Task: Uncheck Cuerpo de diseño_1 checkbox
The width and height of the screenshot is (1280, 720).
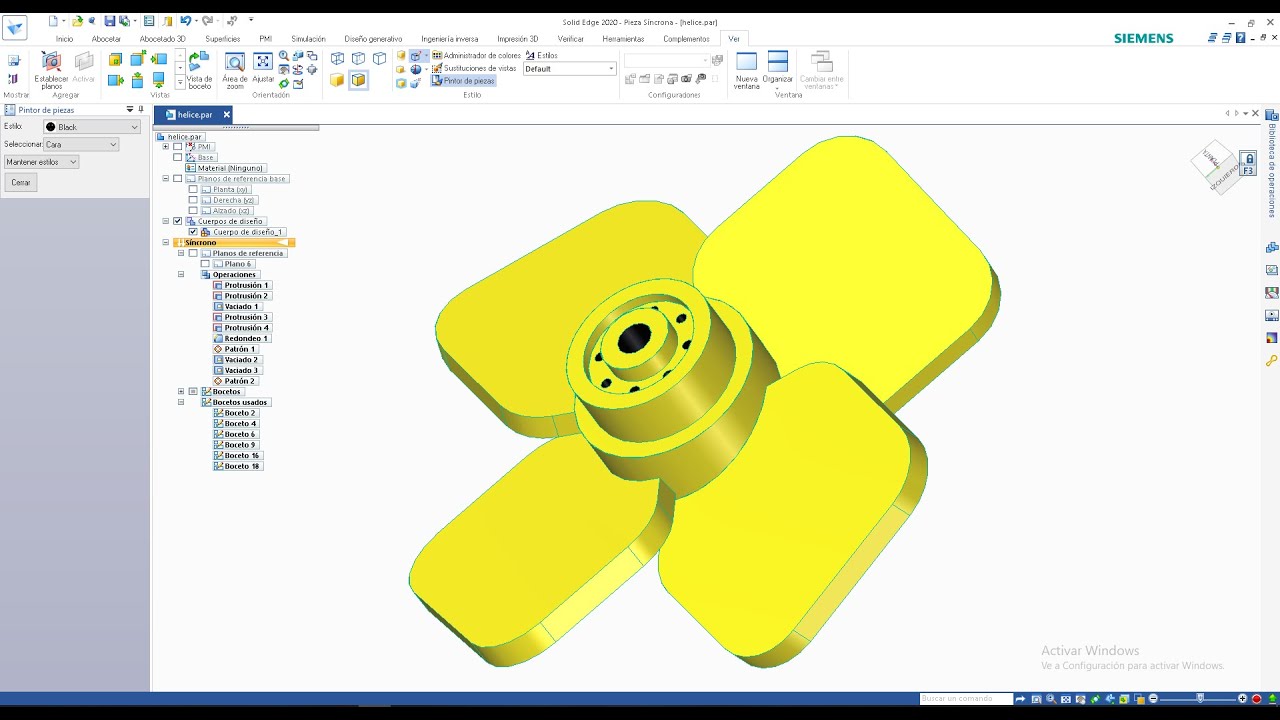Action: pyautogui.click(x=193, y=232)
